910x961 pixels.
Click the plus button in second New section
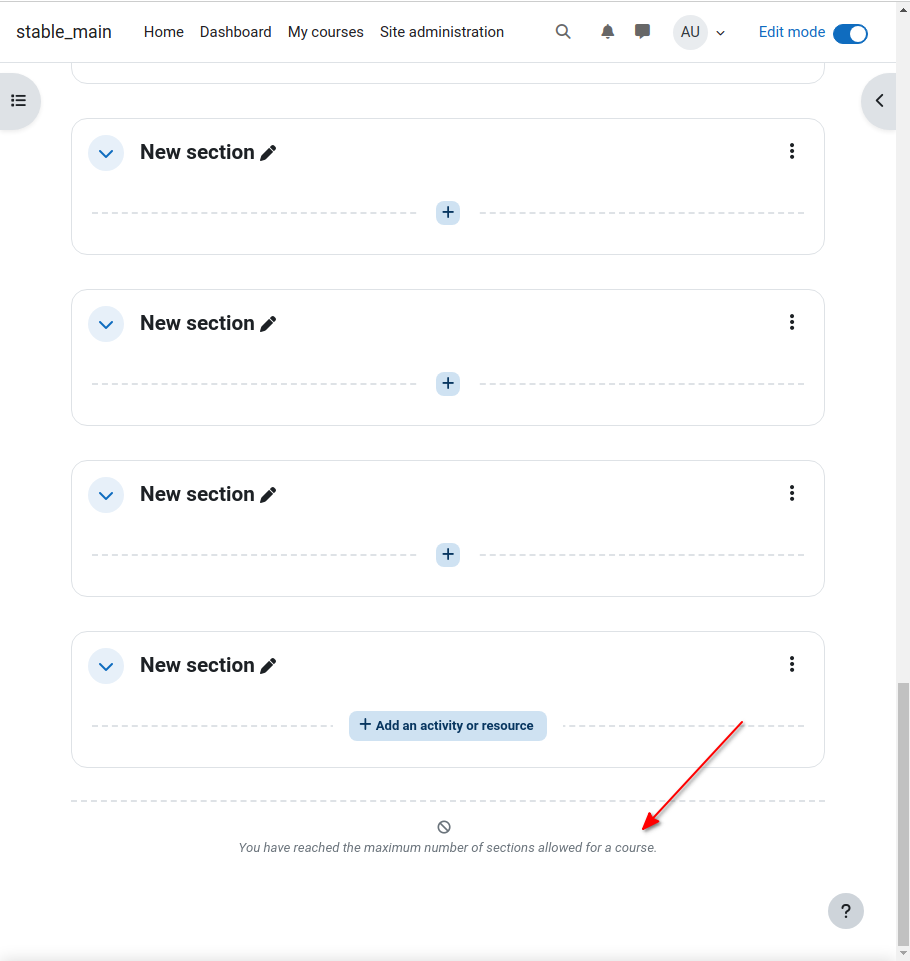pos(448,384)
